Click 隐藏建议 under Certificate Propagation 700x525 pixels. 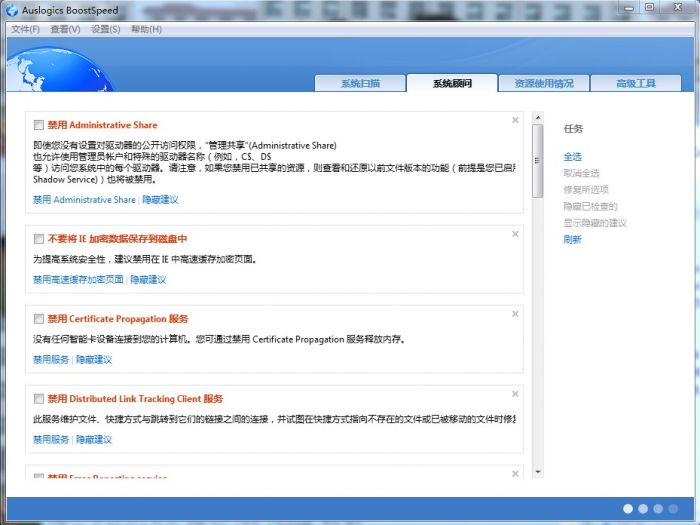click(x=94, y=359)
